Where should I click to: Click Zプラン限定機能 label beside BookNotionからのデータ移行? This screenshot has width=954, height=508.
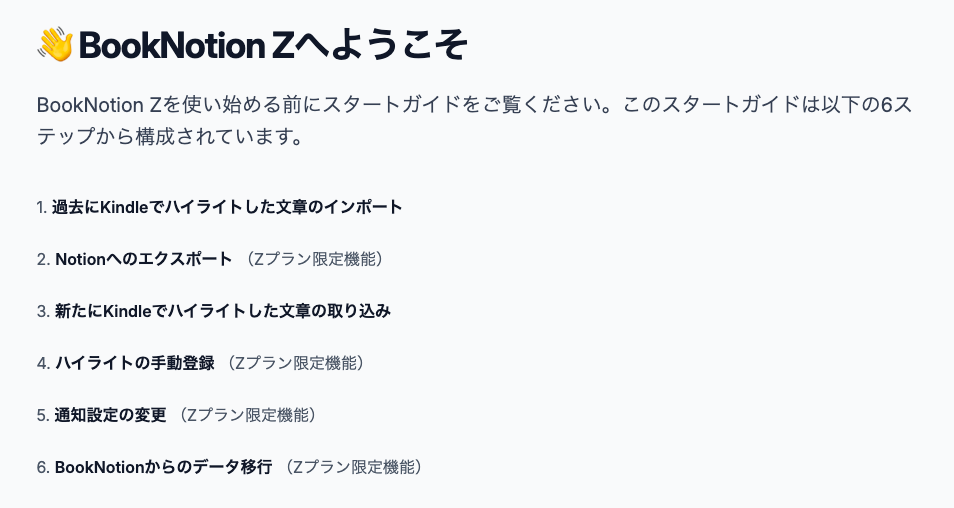tap(353, 467)
